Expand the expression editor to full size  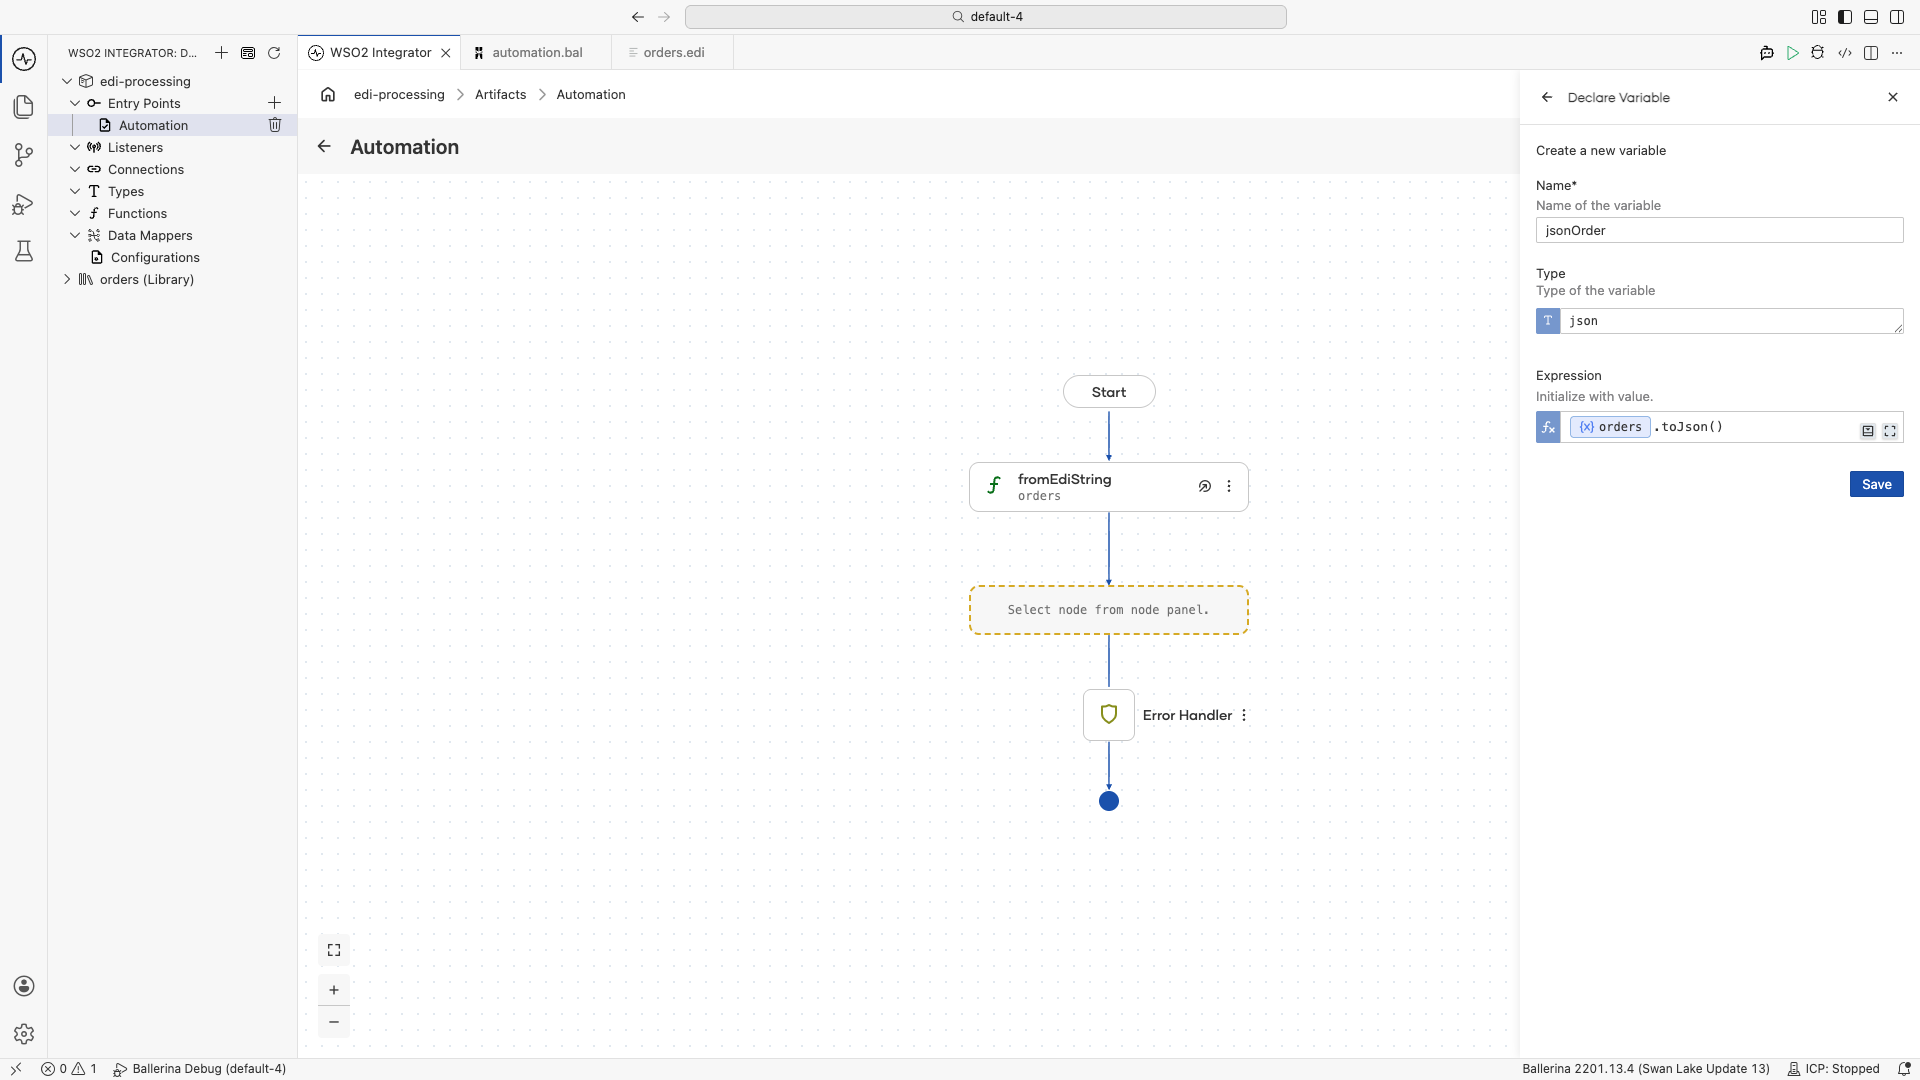click(1890, 431)
